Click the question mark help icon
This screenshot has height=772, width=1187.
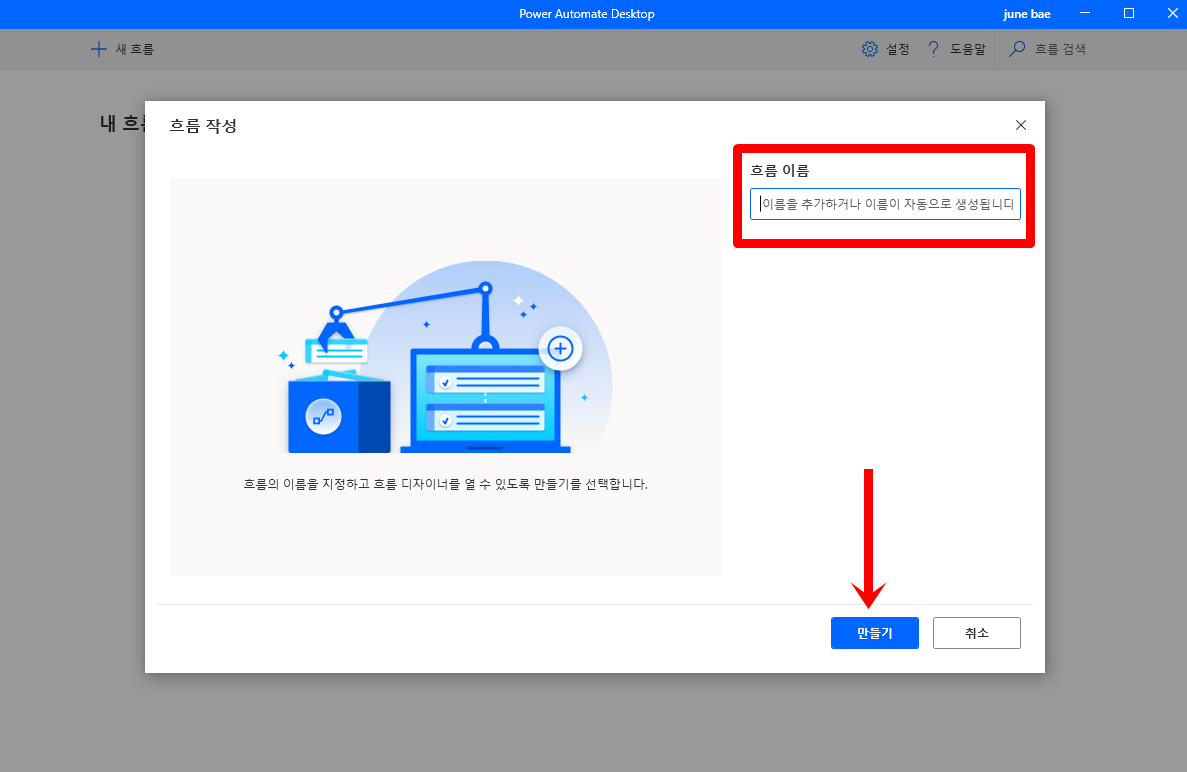pos(933,48)
